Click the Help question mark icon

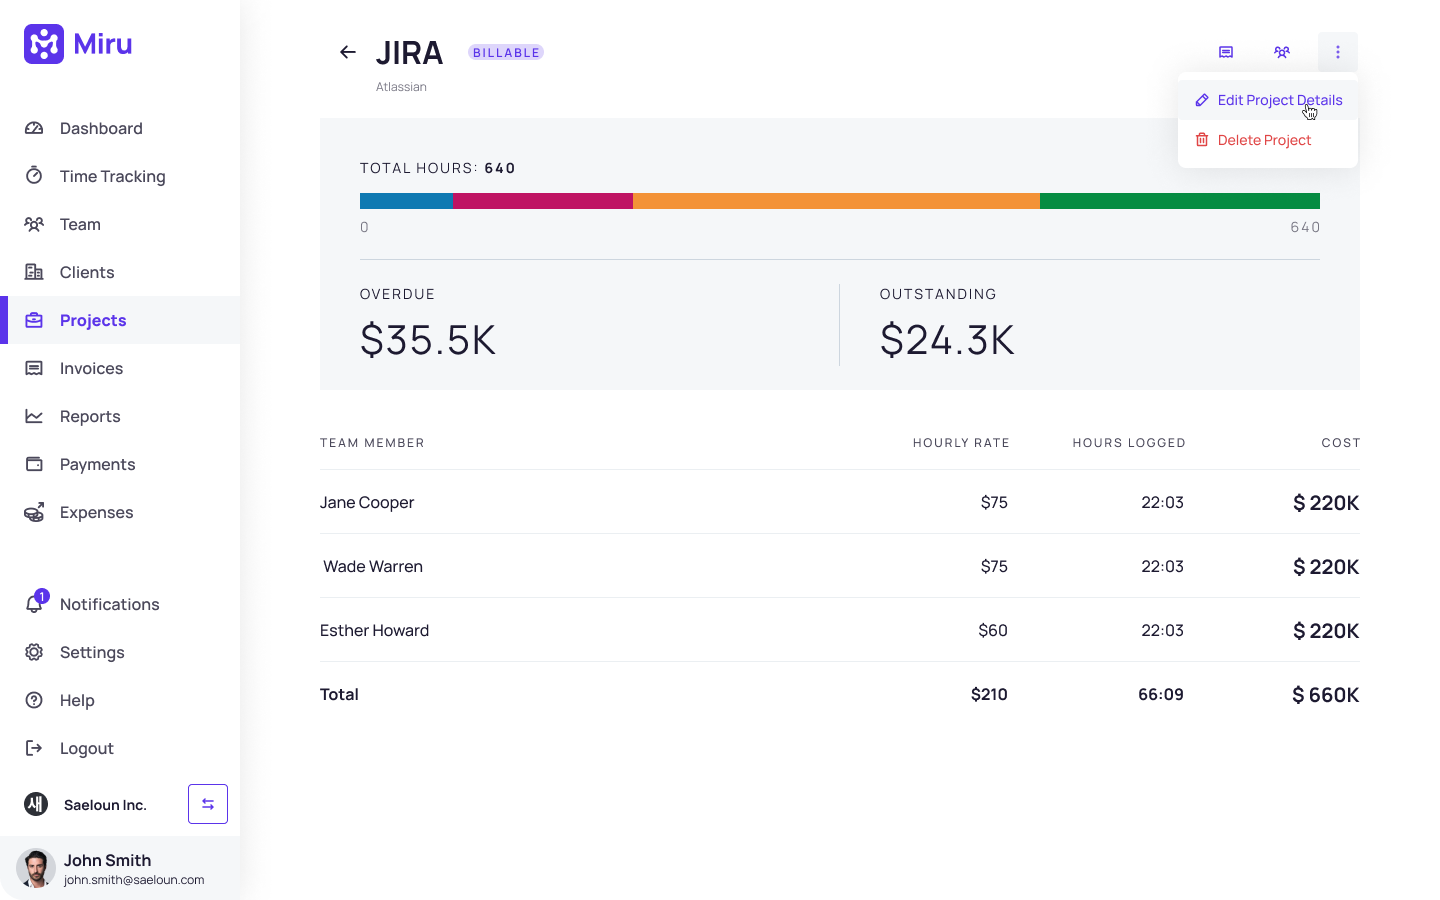(34, 700)
